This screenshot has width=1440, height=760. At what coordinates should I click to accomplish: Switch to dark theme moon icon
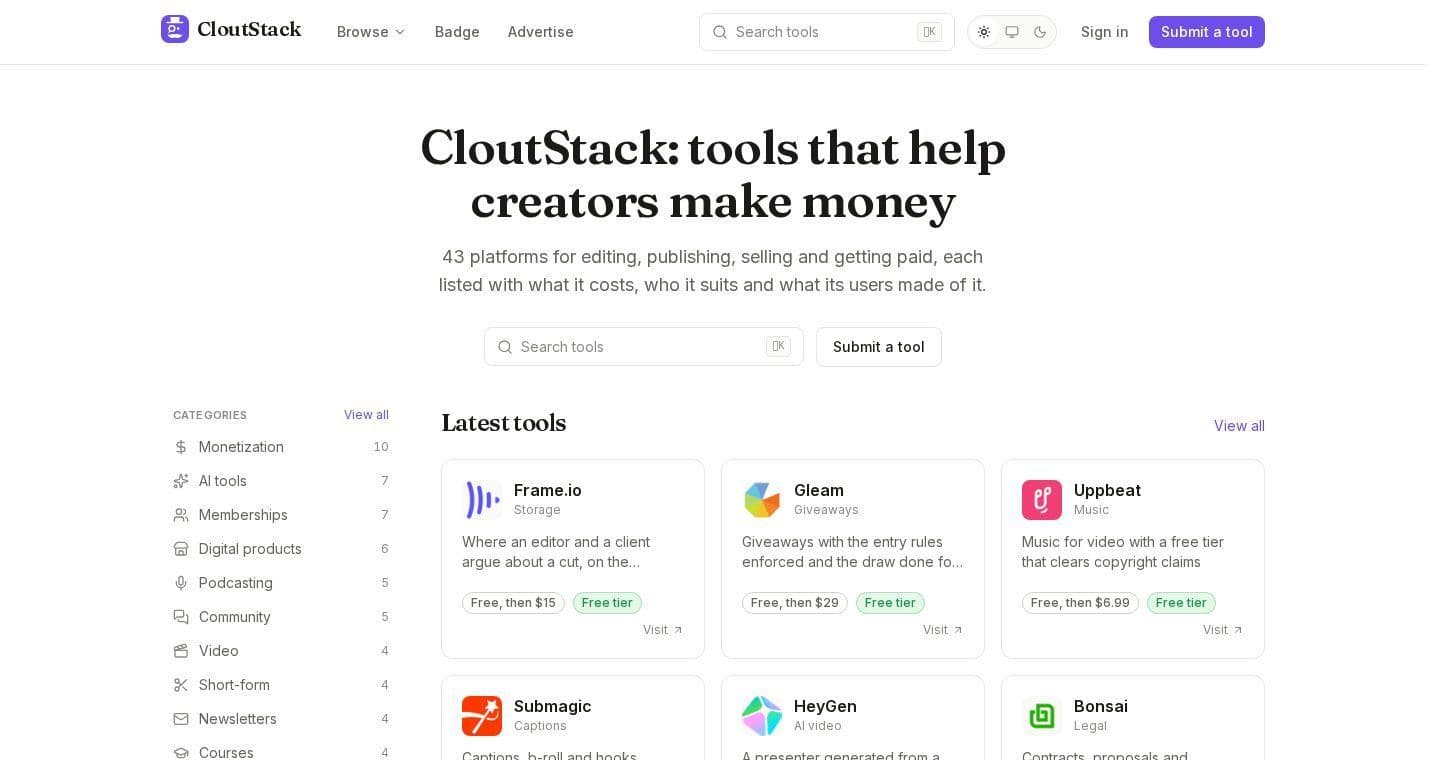point(1040,32)
